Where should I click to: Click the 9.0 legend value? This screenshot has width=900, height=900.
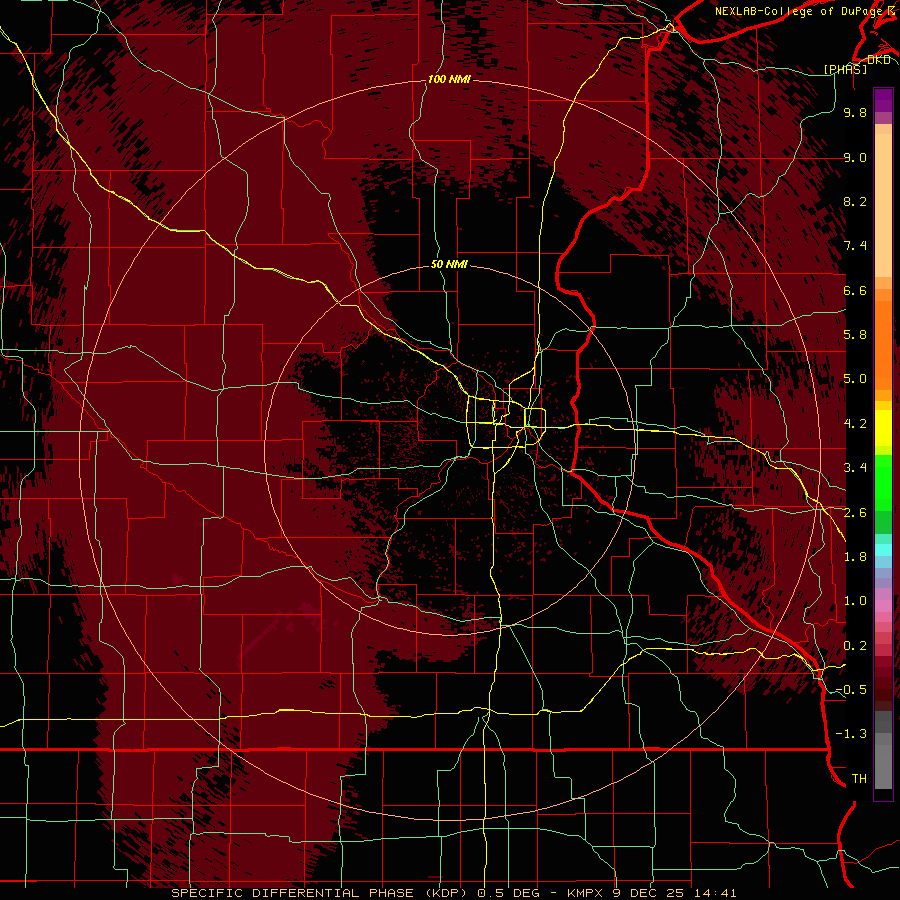click(855, 157)
